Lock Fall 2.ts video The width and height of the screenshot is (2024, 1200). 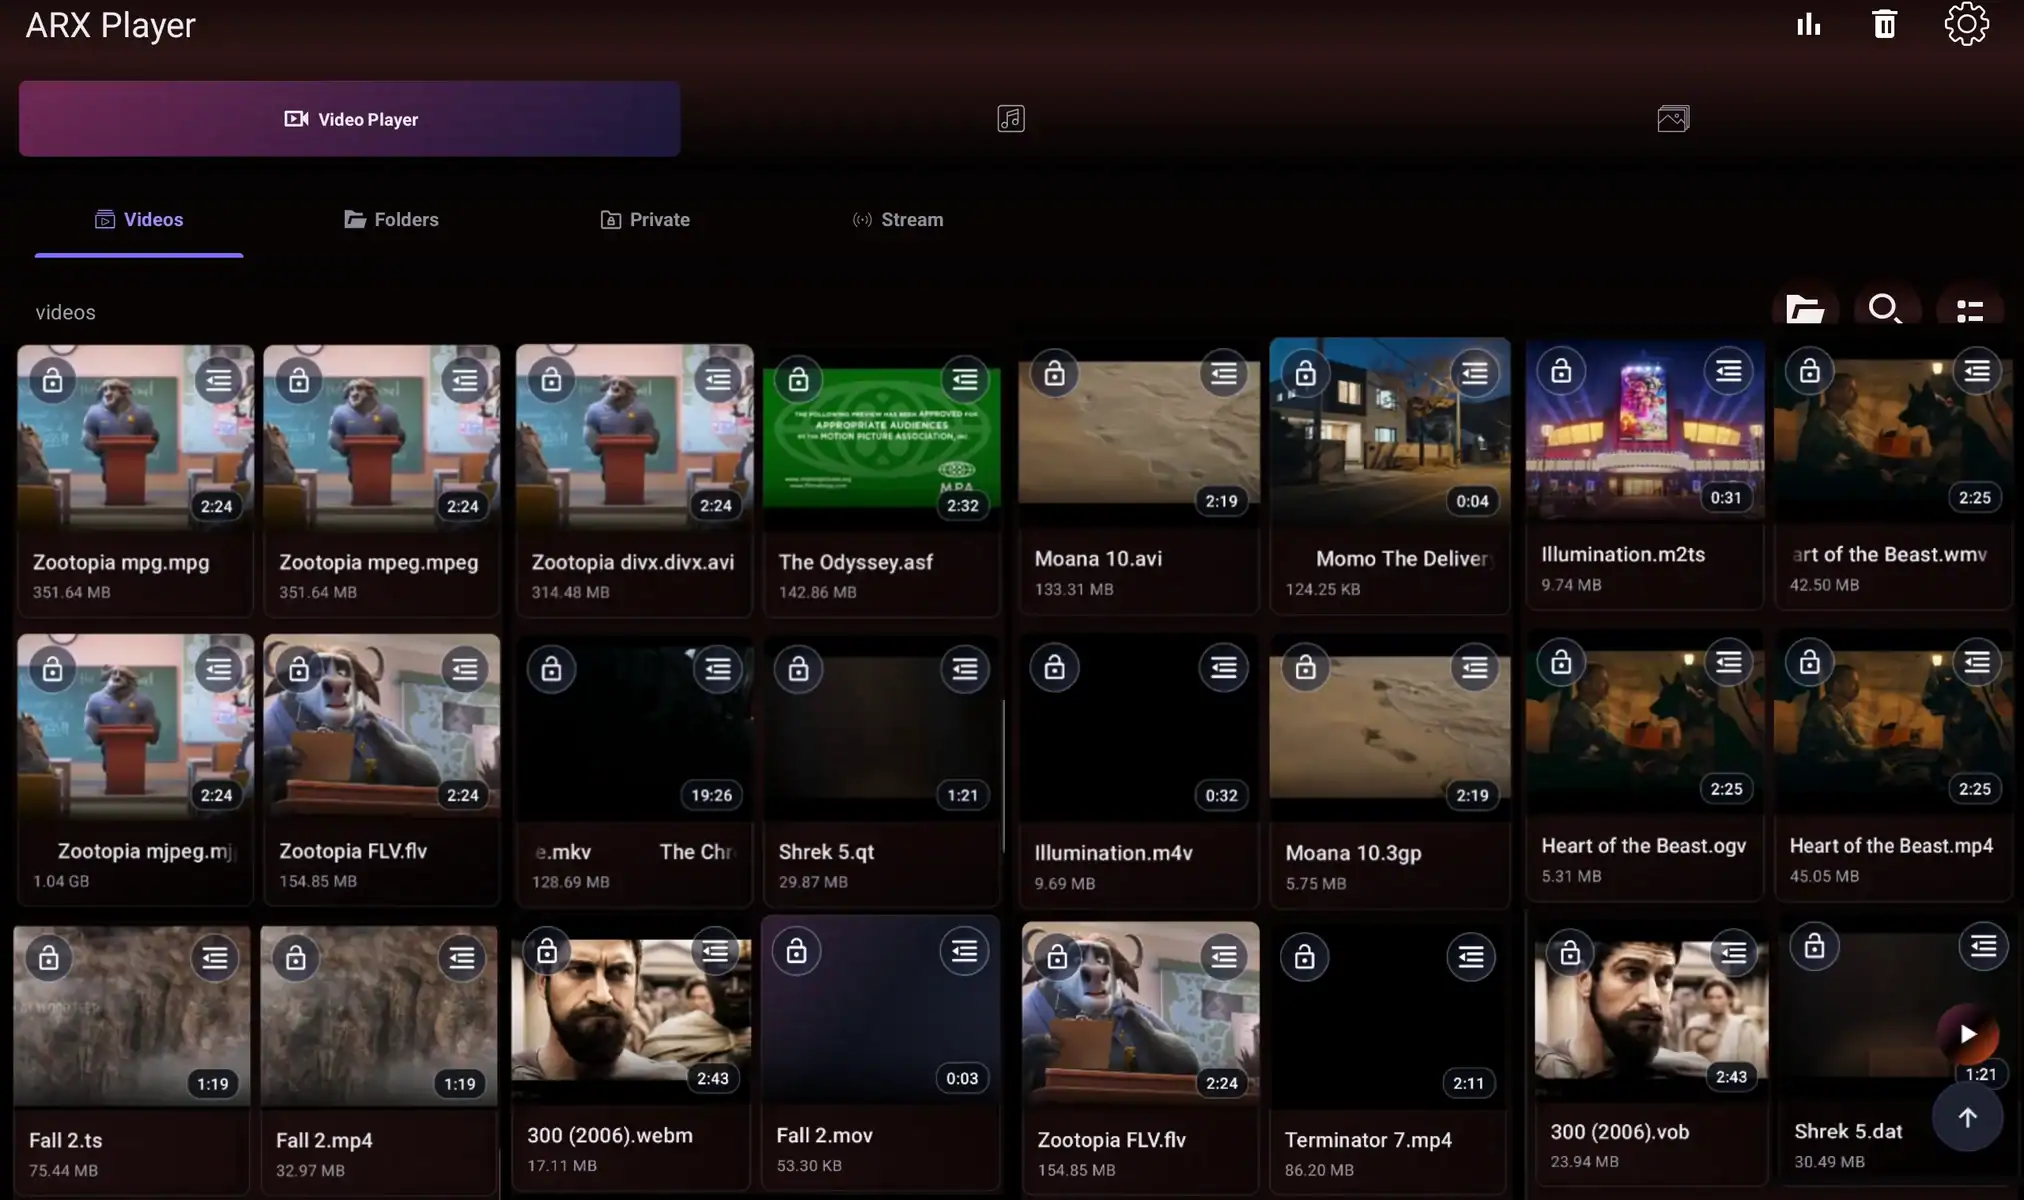(49, 958)
